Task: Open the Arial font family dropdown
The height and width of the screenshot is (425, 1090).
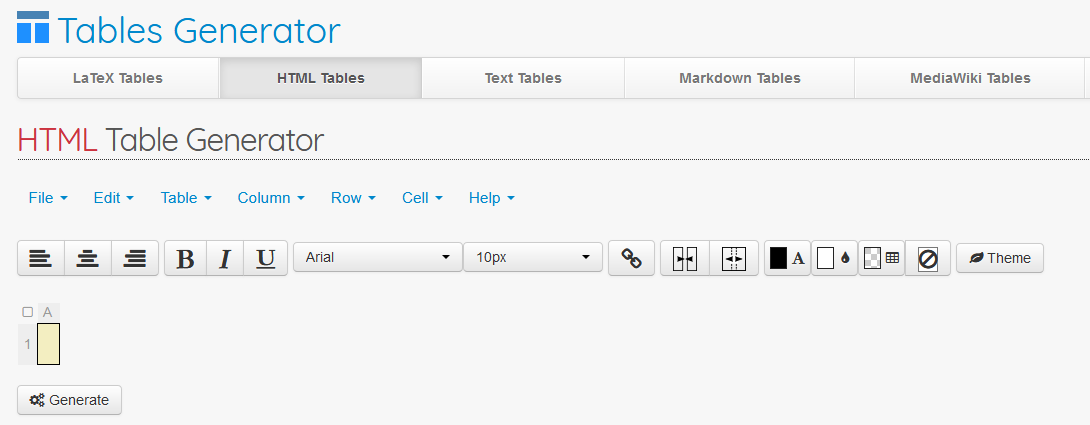Action: (x=377, y=258)
